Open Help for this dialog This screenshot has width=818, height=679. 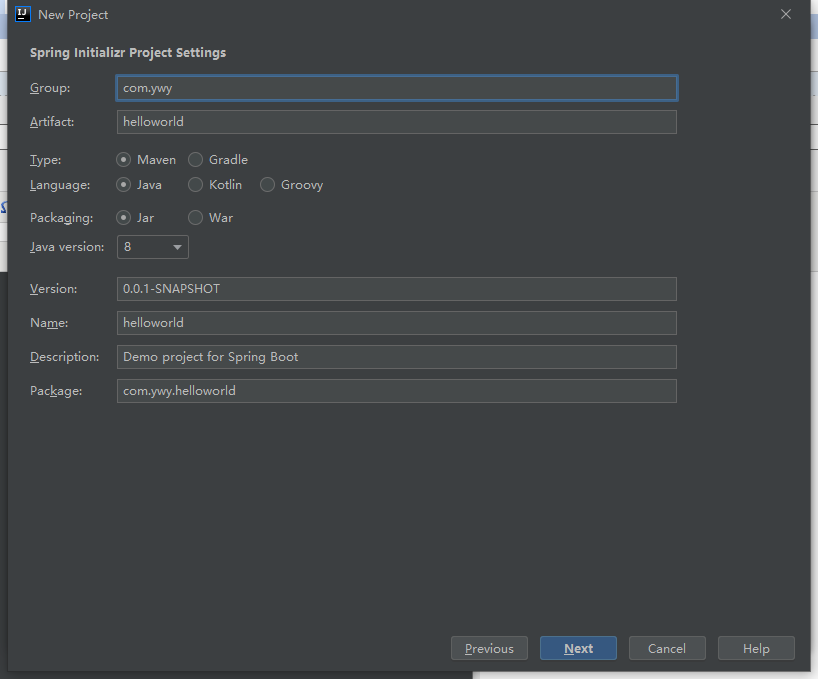pos(756,649)
